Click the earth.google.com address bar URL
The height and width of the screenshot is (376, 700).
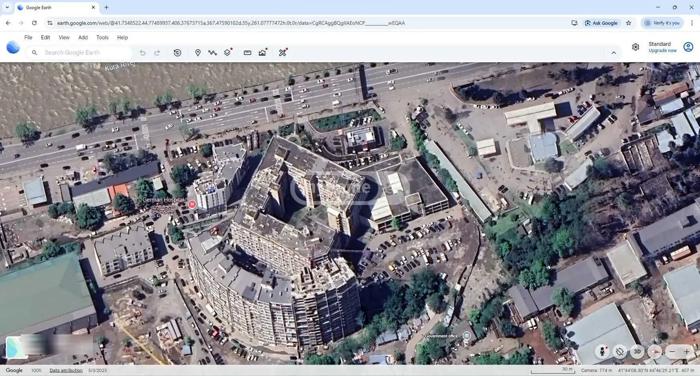(231, 23)
